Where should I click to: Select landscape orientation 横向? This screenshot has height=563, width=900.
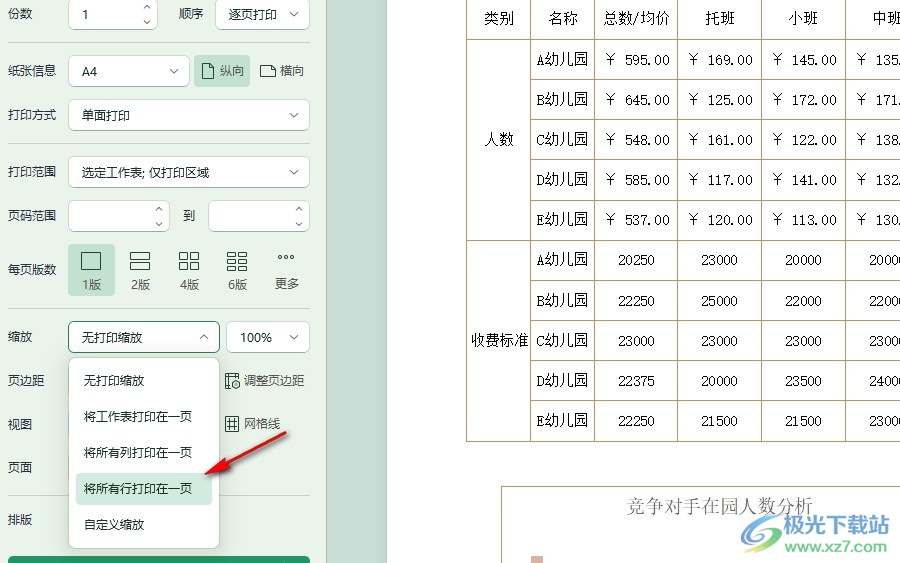click(282, 71)
